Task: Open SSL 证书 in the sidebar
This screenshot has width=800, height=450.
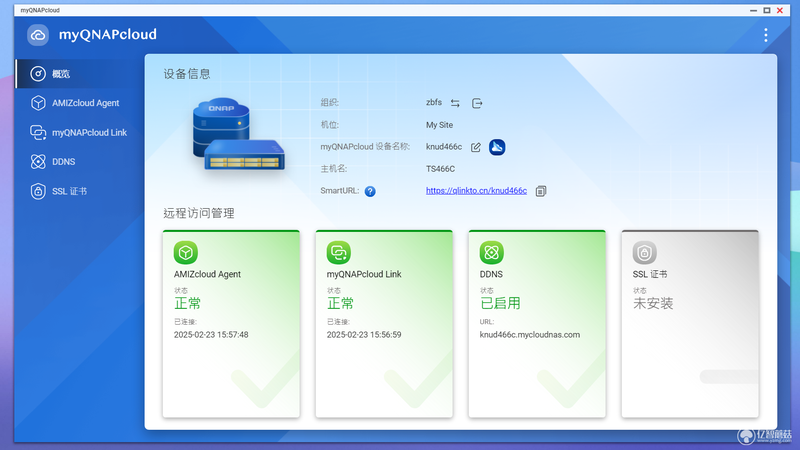Action: tap(79, 191)
